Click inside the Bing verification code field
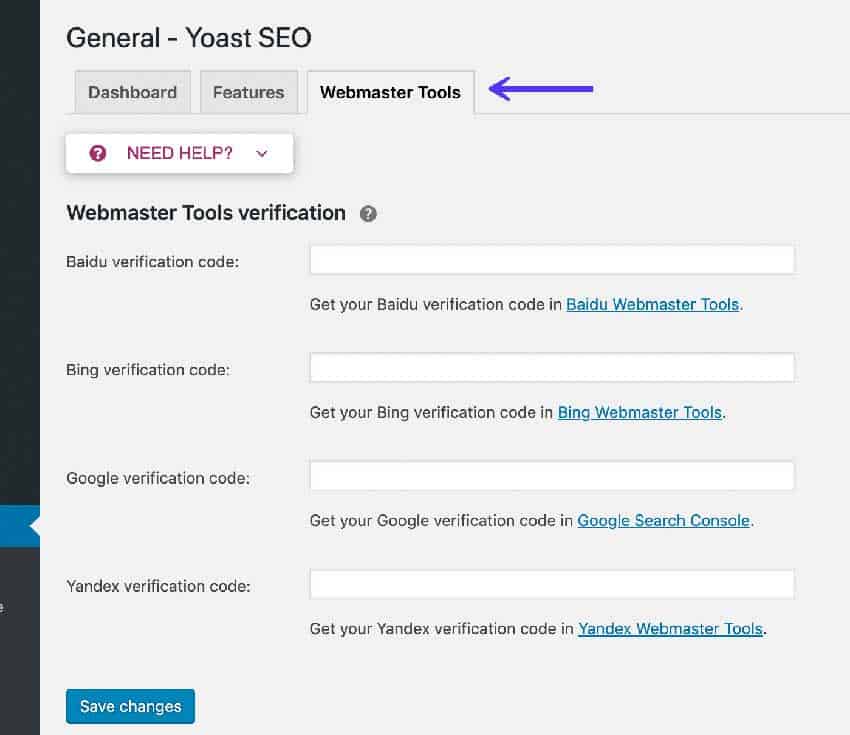The height and width of the screenshot is (735, 850). click(x=551, y=367)
